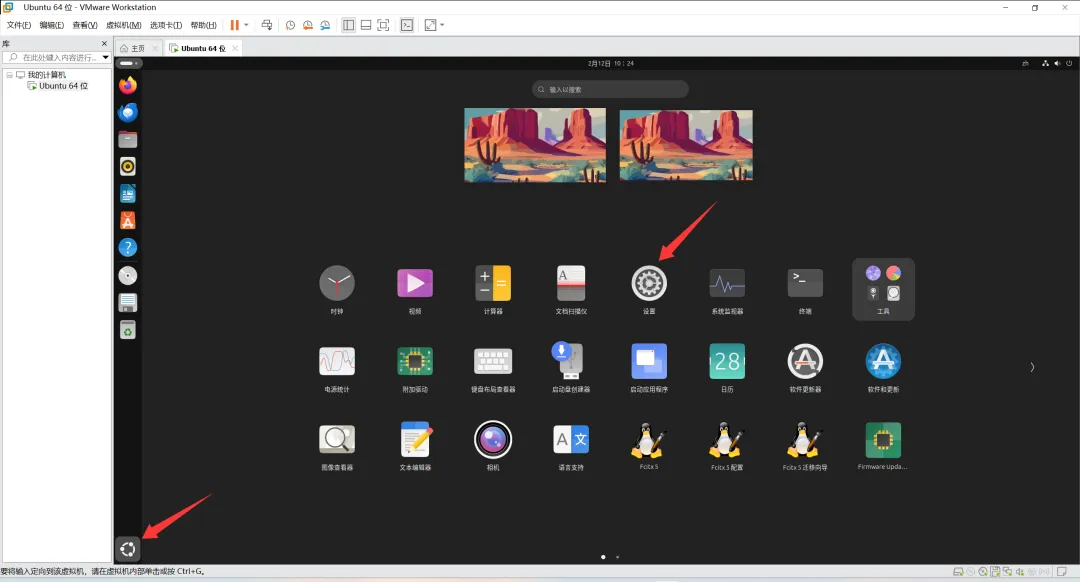This screenshot has width=1080, height=582.
Task: Click the send Ctrl+Alt+Del toolbar icon
Action: (x=267, y=25)
